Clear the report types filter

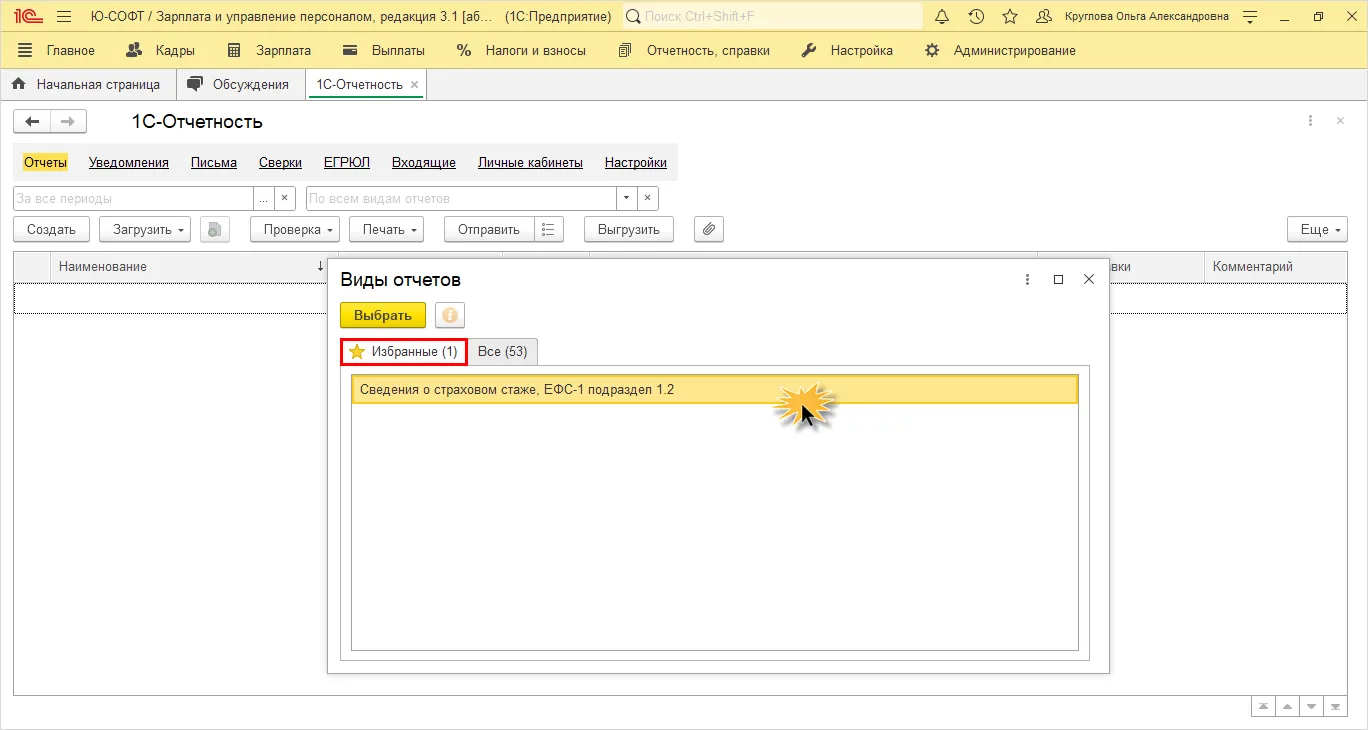click(x=648, y=198)
